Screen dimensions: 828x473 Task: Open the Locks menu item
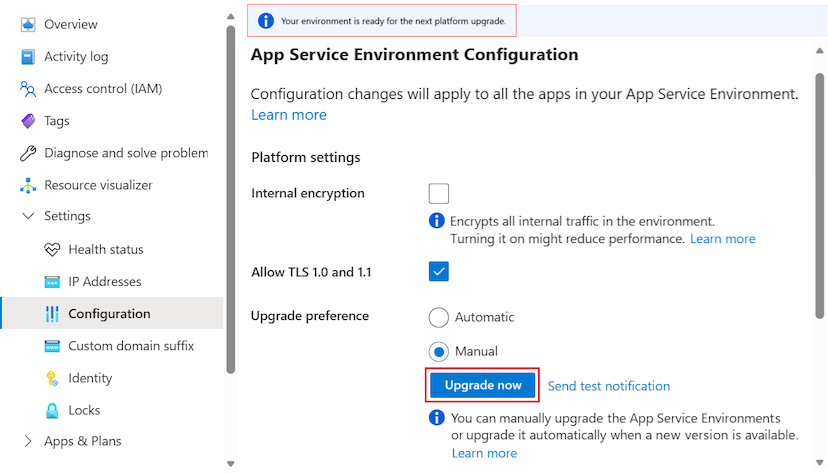(x=84, y=410)
